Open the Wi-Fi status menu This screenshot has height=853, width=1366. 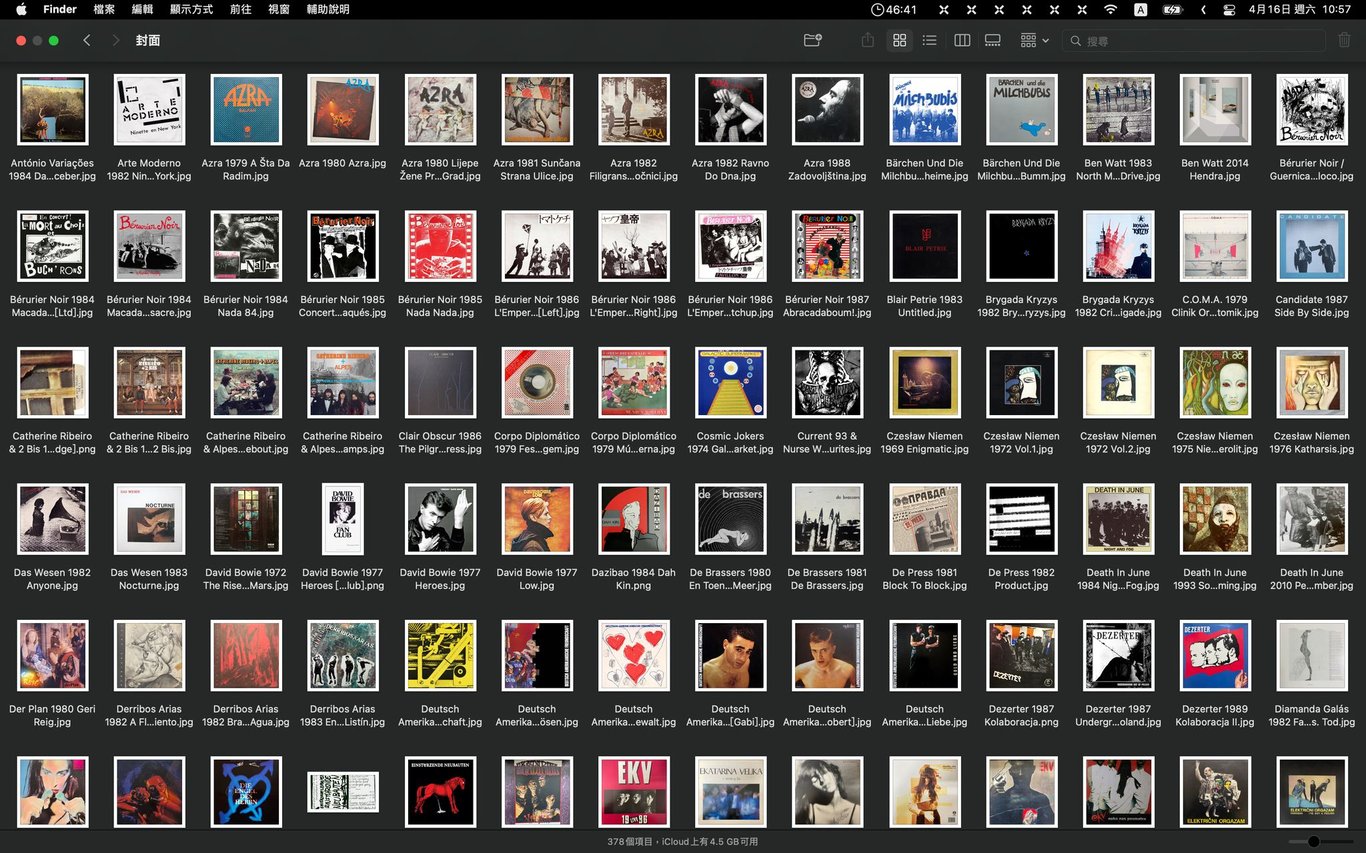[1110, 9]
